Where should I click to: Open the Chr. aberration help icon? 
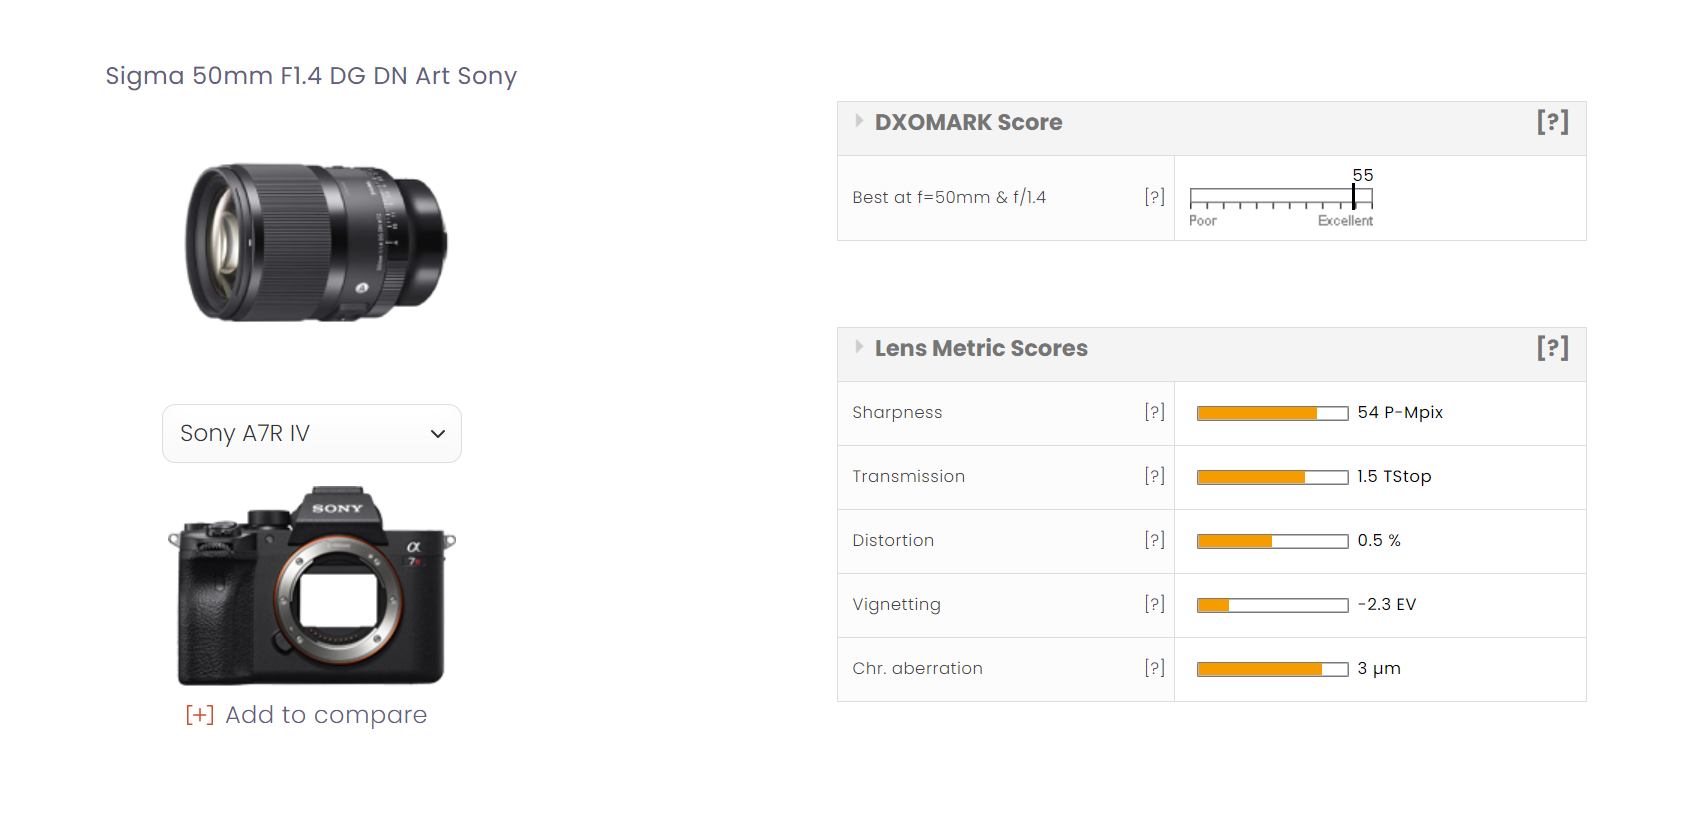(1156, 668)
